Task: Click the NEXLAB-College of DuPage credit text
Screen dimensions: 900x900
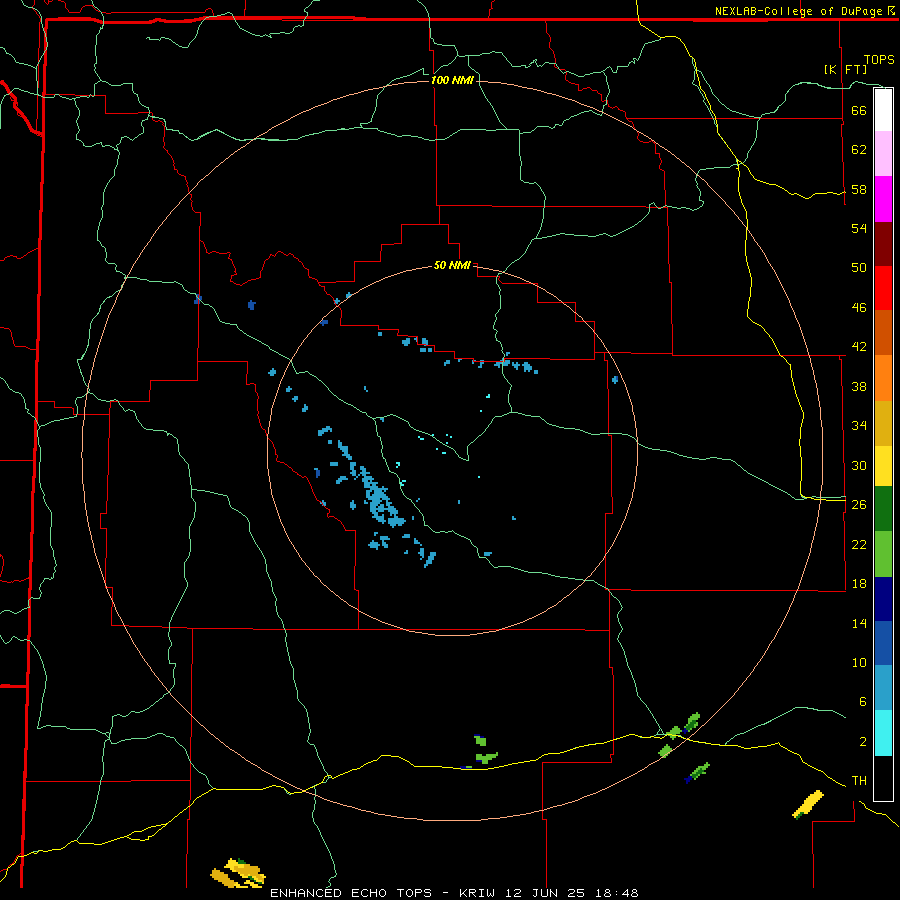Action: pyautogui.click(x=798, y=11)
